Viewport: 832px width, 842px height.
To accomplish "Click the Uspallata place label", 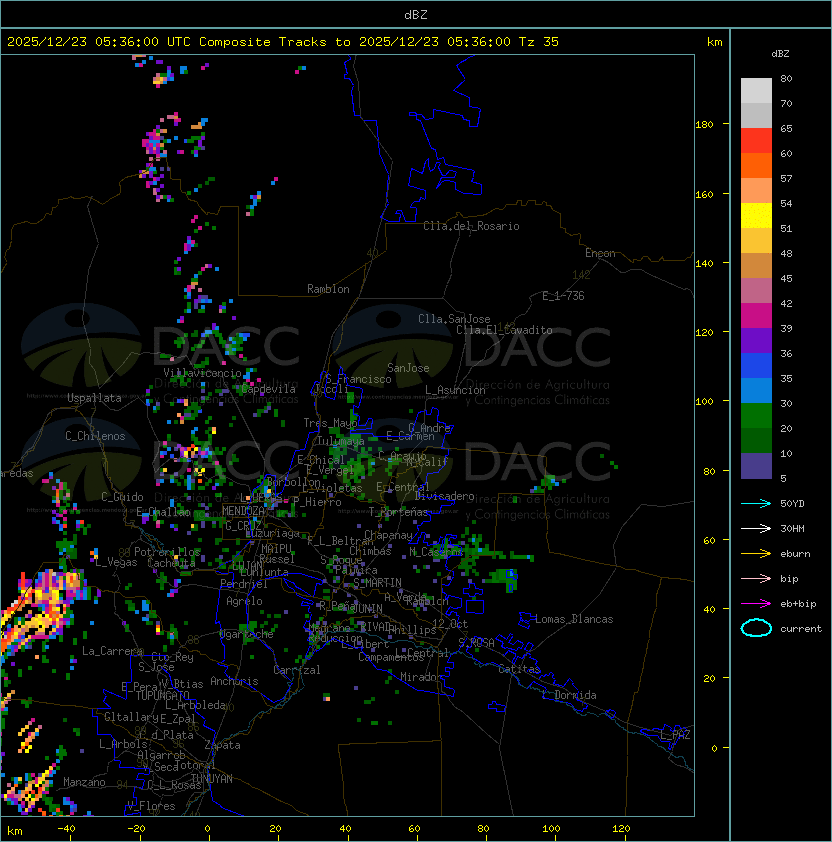I will coord(95,398).
